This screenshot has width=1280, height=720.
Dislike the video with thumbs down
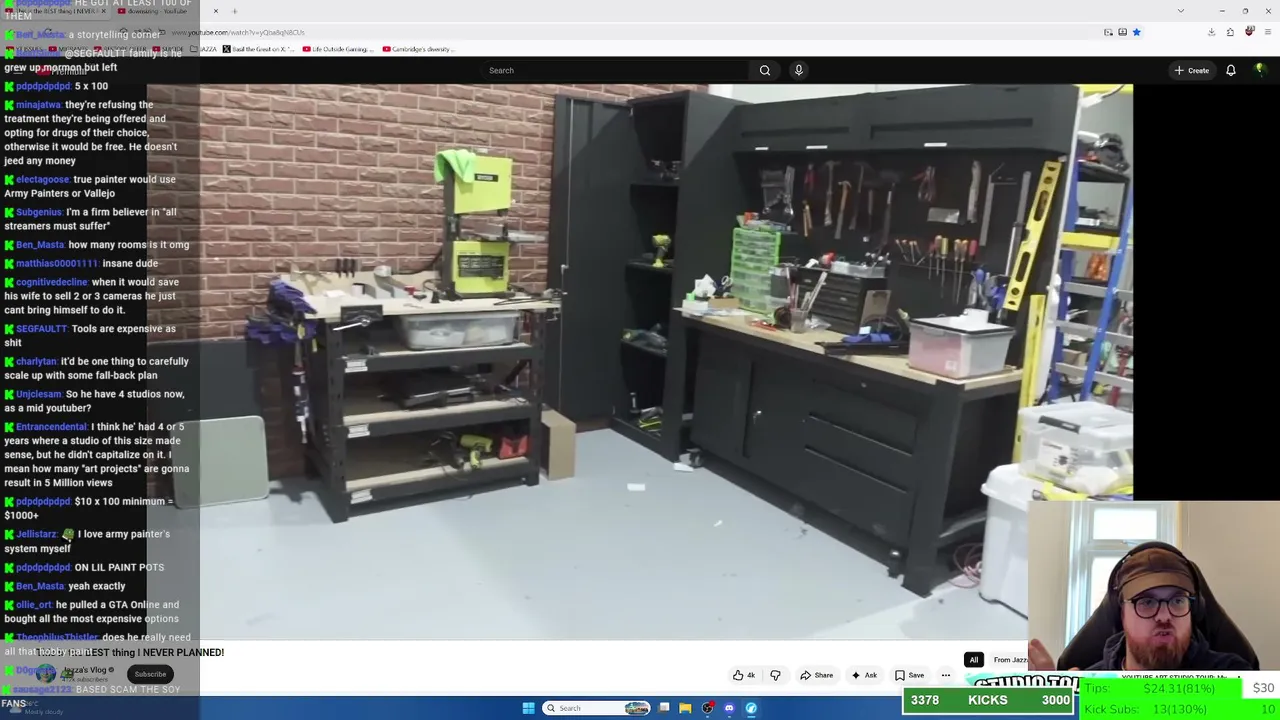[775, 675]
